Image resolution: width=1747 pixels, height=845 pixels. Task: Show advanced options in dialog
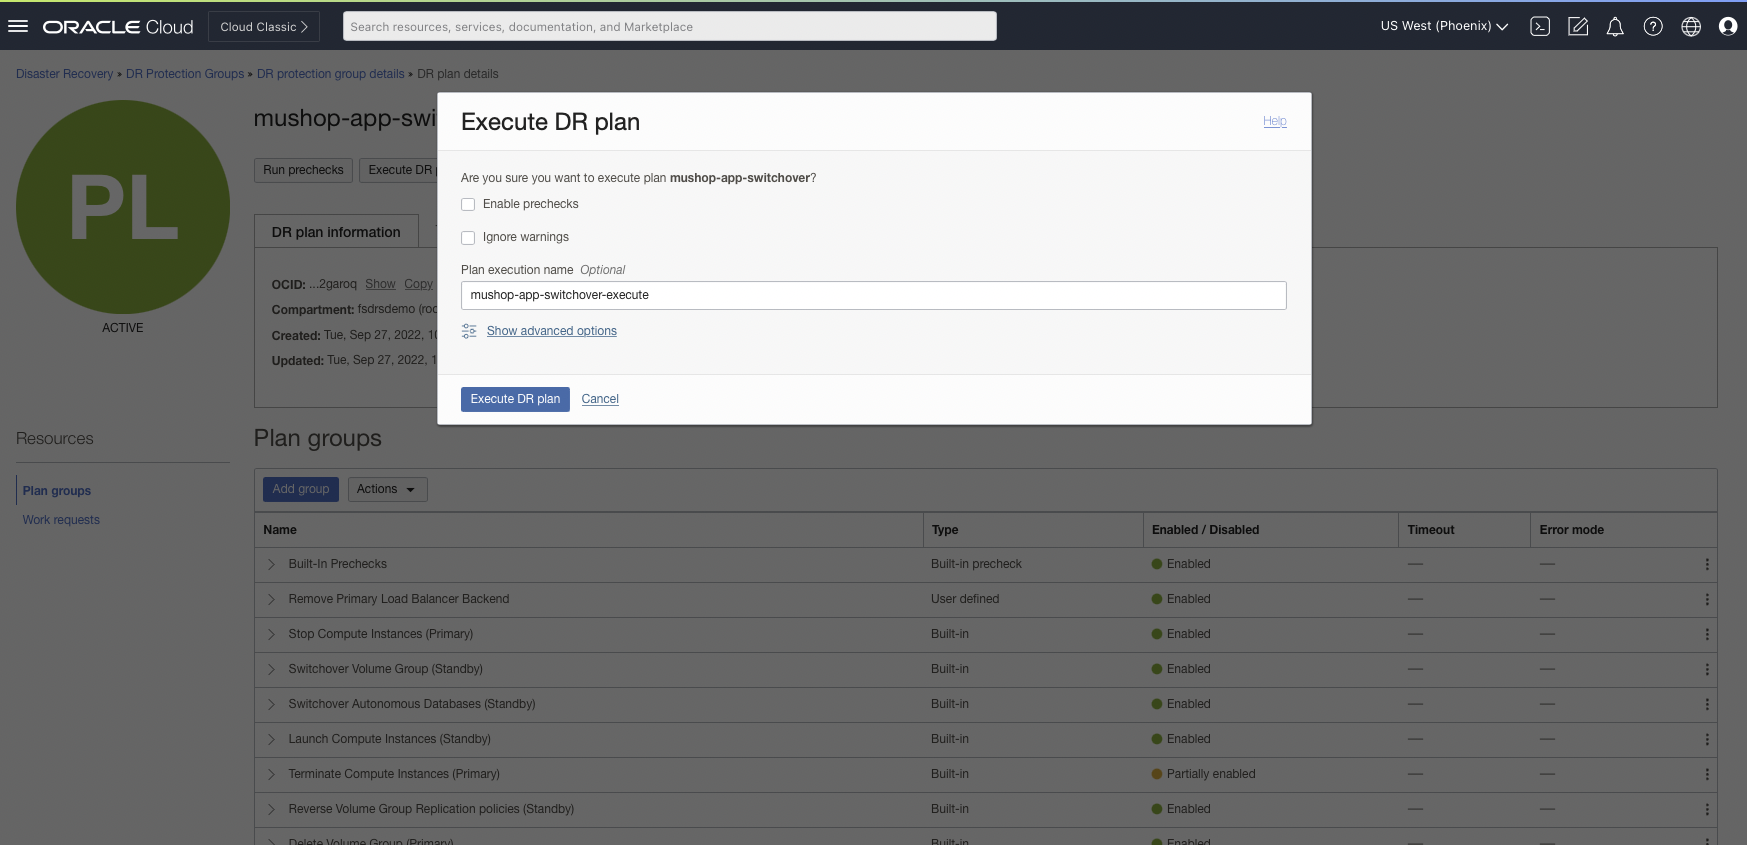(x=551, y=331)
